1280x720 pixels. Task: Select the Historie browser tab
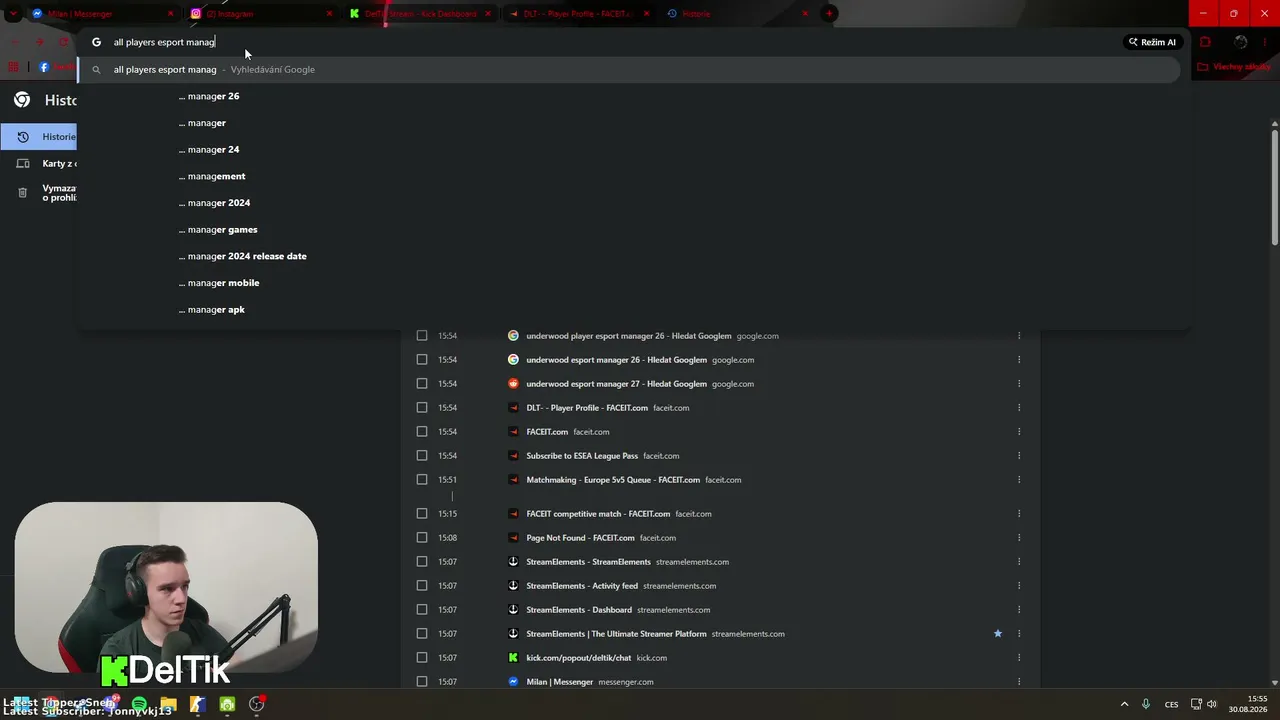[x=738, y=14]
